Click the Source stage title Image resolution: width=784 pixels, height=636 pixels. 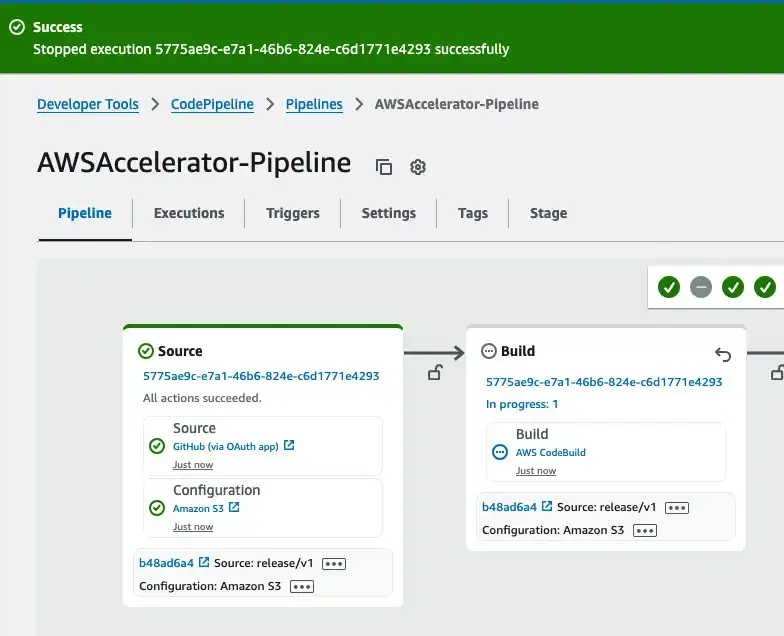click(x=180, y=351)
